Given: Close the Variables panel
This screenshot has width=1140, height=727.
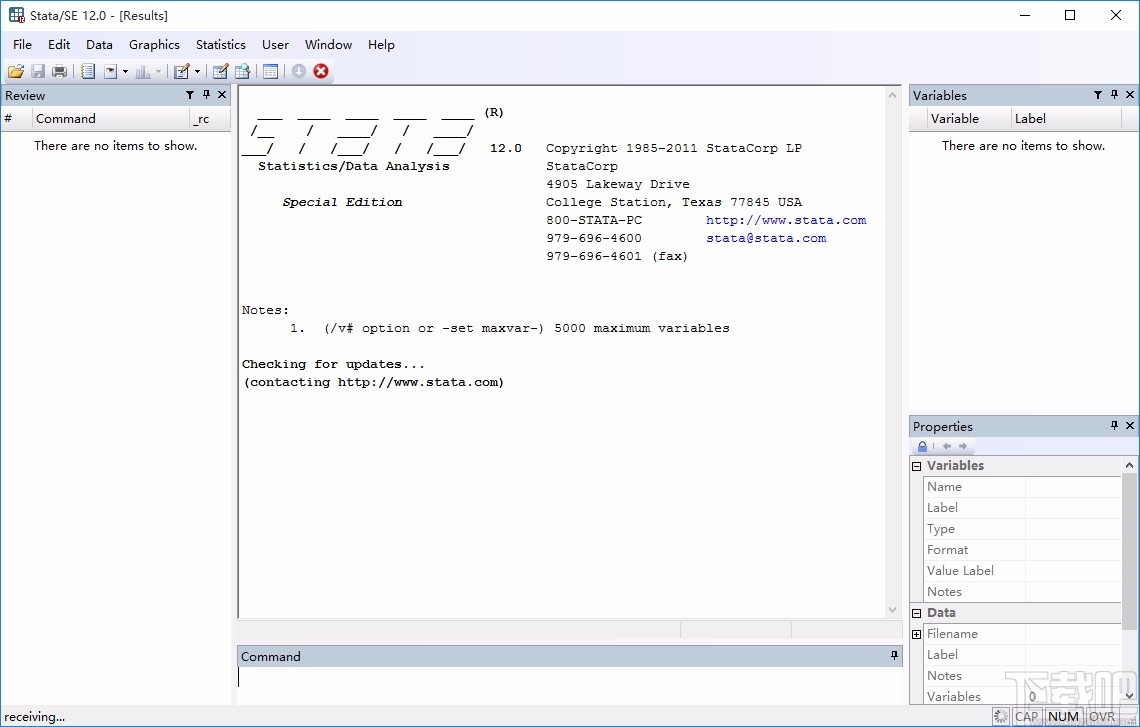Looking at the screenshot, I should tap(1130, 95).
